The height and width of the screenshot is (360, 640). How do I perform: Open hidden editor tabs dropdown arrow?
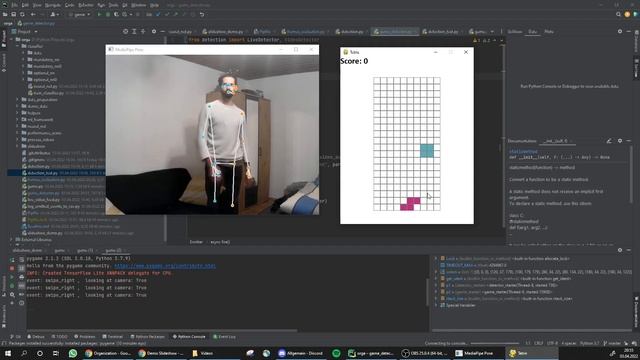coord(492,31)
